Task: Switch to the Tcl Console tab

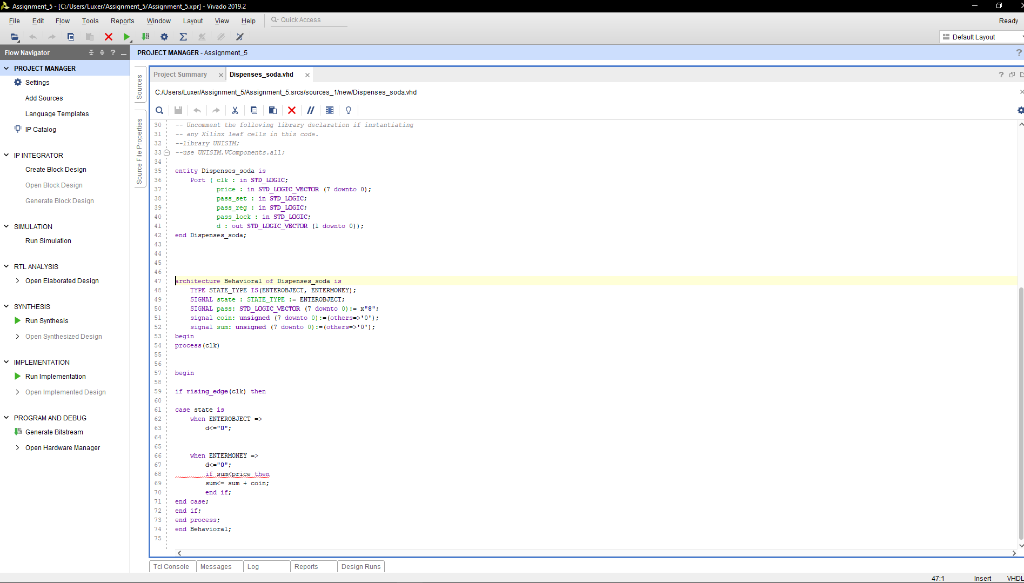Action: click(x=170, y=566)
